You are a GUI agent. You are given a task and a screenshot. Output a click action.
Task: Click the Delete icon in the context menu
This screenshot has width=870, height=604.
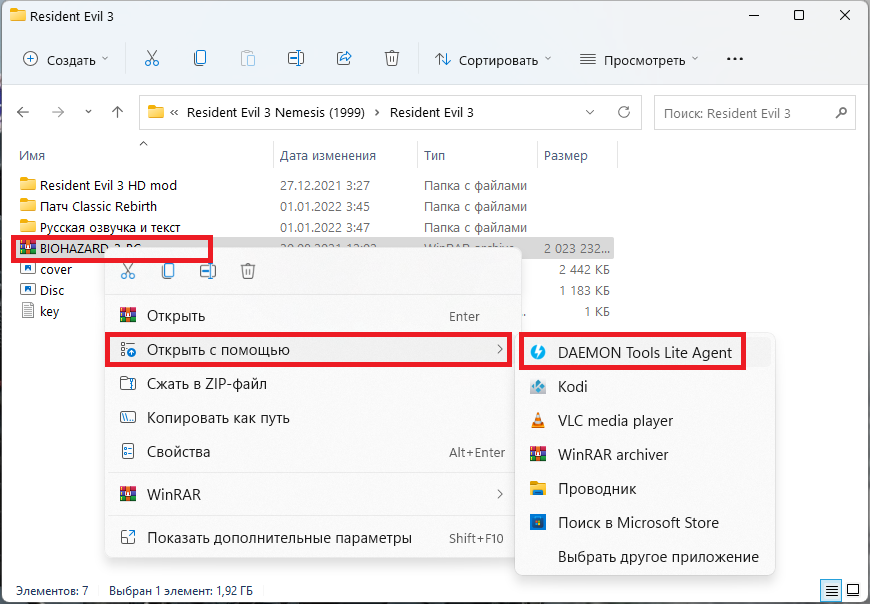click(248, 271)
